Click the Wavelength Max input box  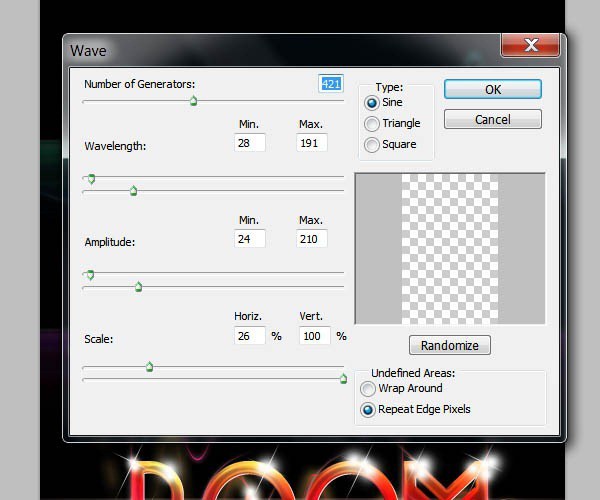(311, 143)
